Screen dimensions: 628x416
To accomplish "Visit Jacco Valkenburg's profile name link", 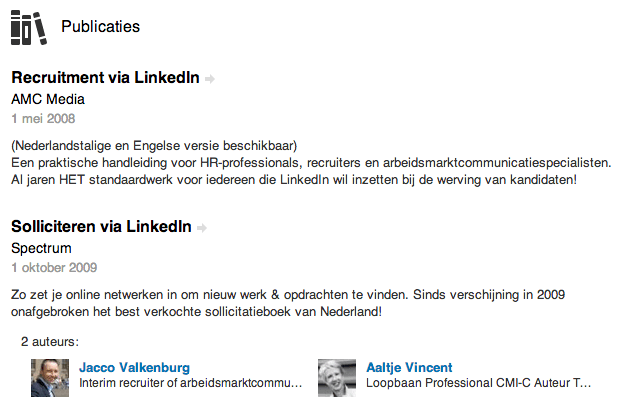I will pos(134,367).
